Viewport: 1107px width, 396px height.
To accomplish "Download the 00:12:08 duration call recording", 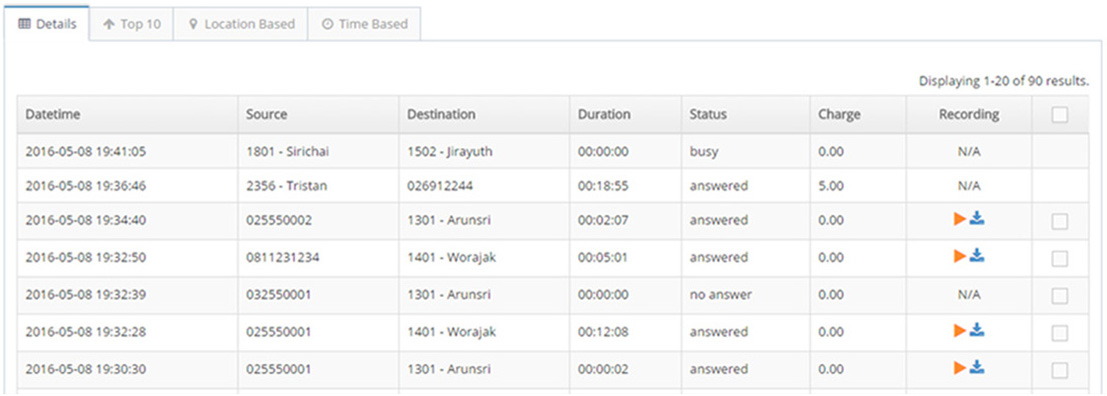I will coord(977,330).
